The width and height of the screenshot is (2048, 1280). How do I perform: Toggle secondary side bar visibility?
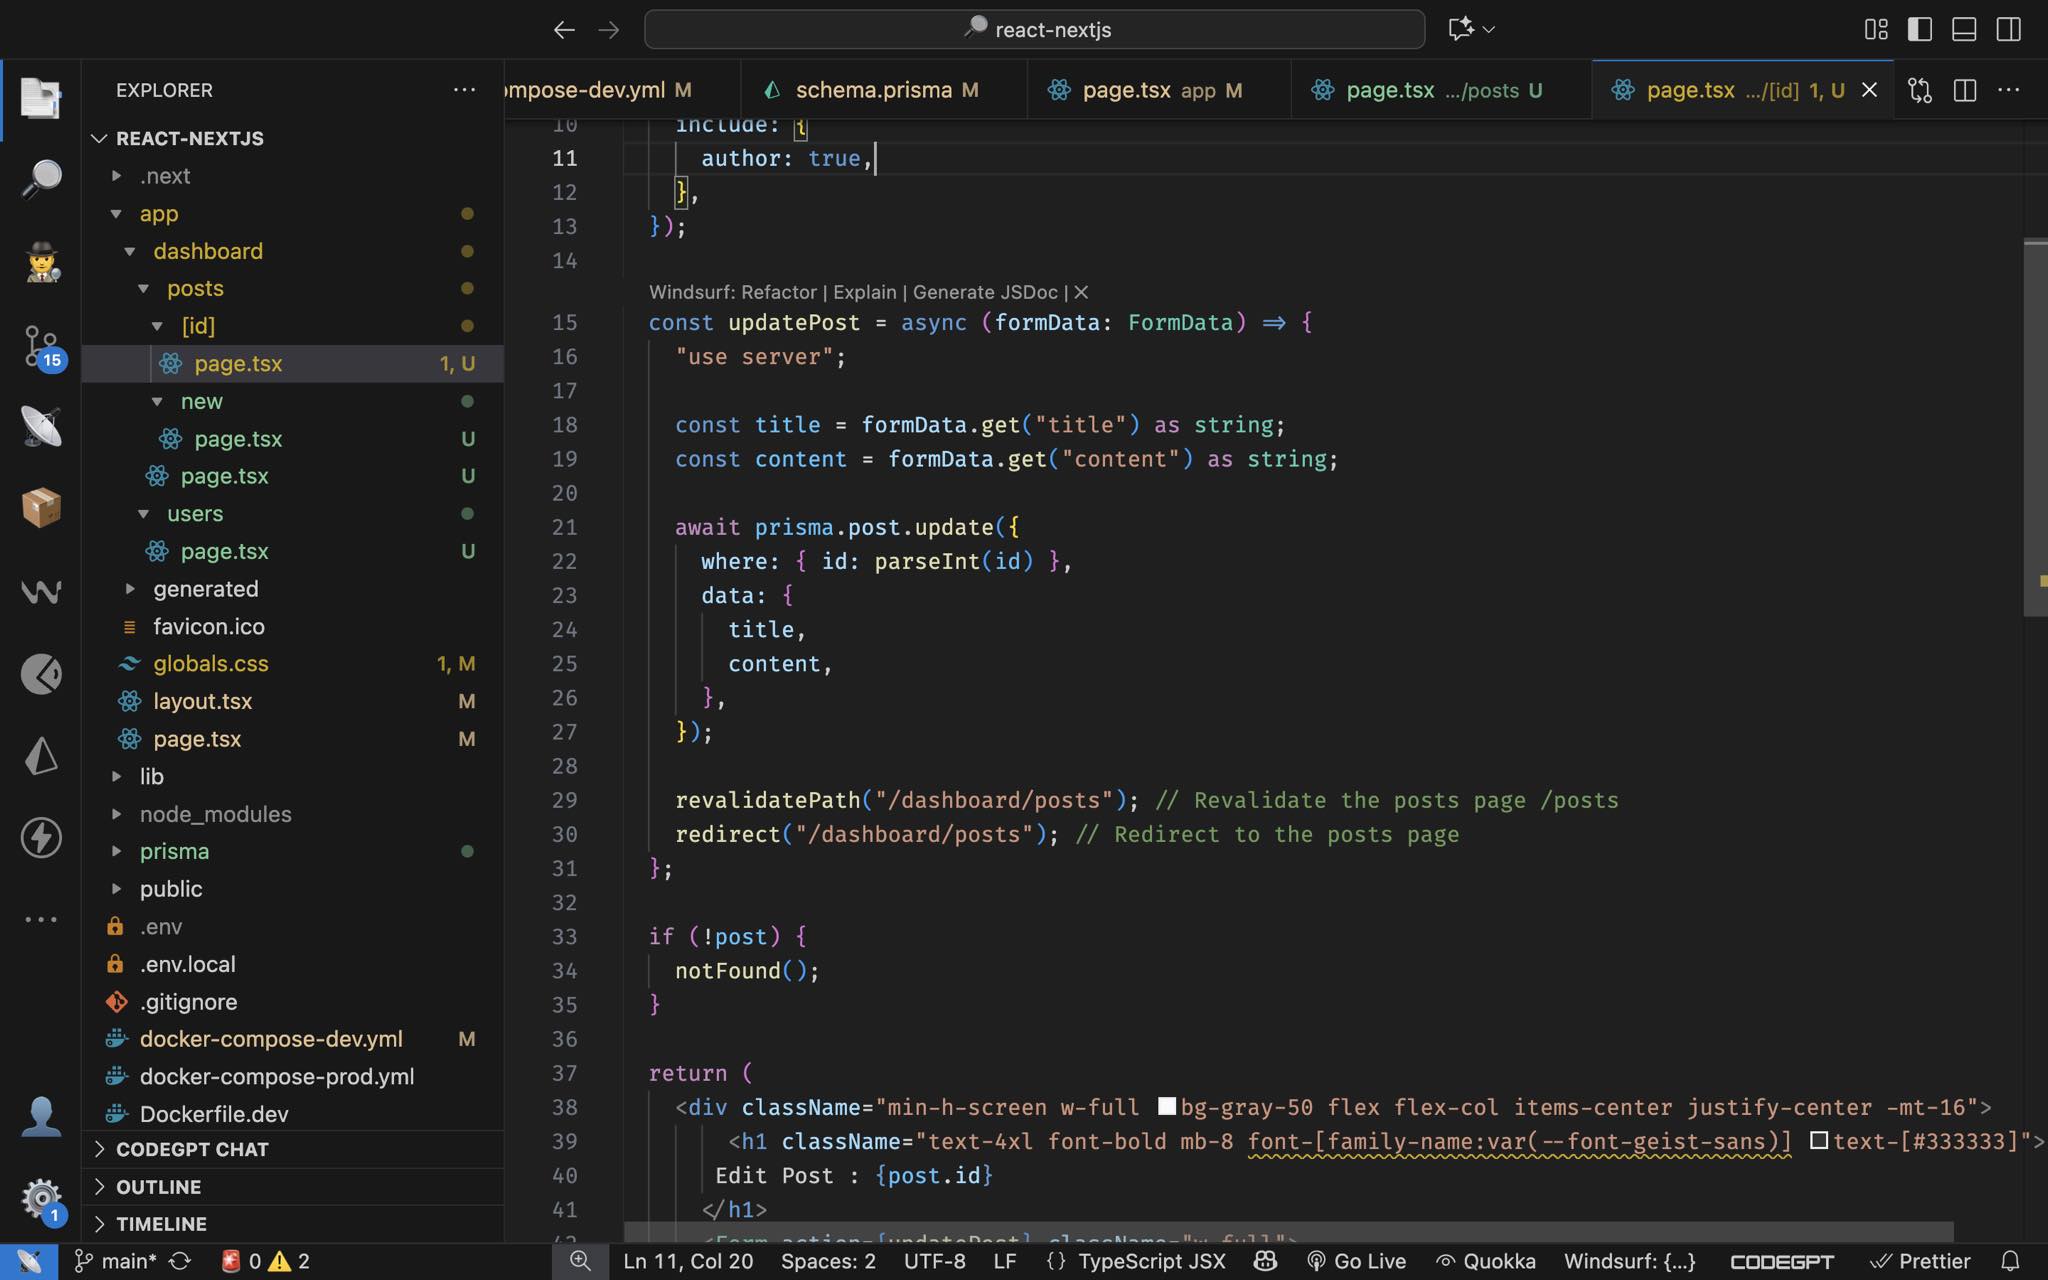2008,29
